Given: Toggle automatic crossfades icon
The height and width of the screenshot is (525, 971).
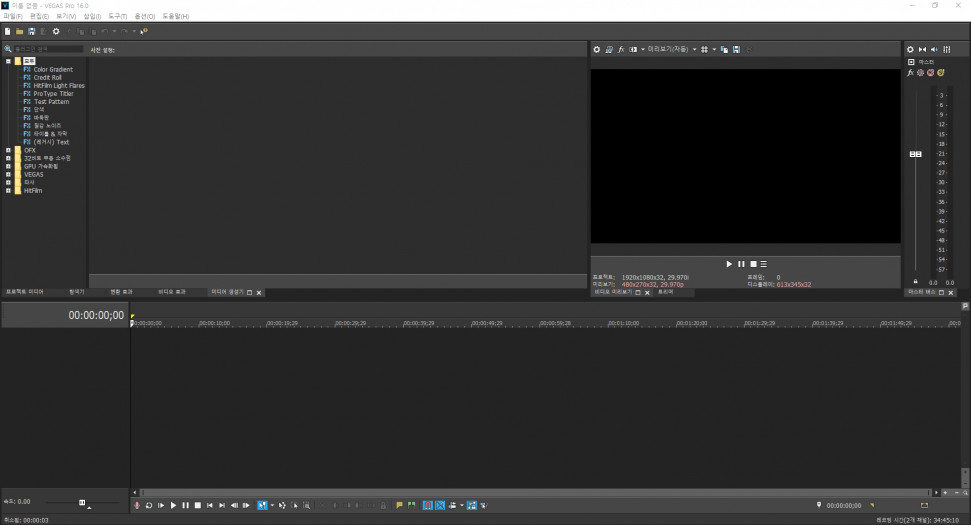Looking at the screenshot, I should point(440,505).
